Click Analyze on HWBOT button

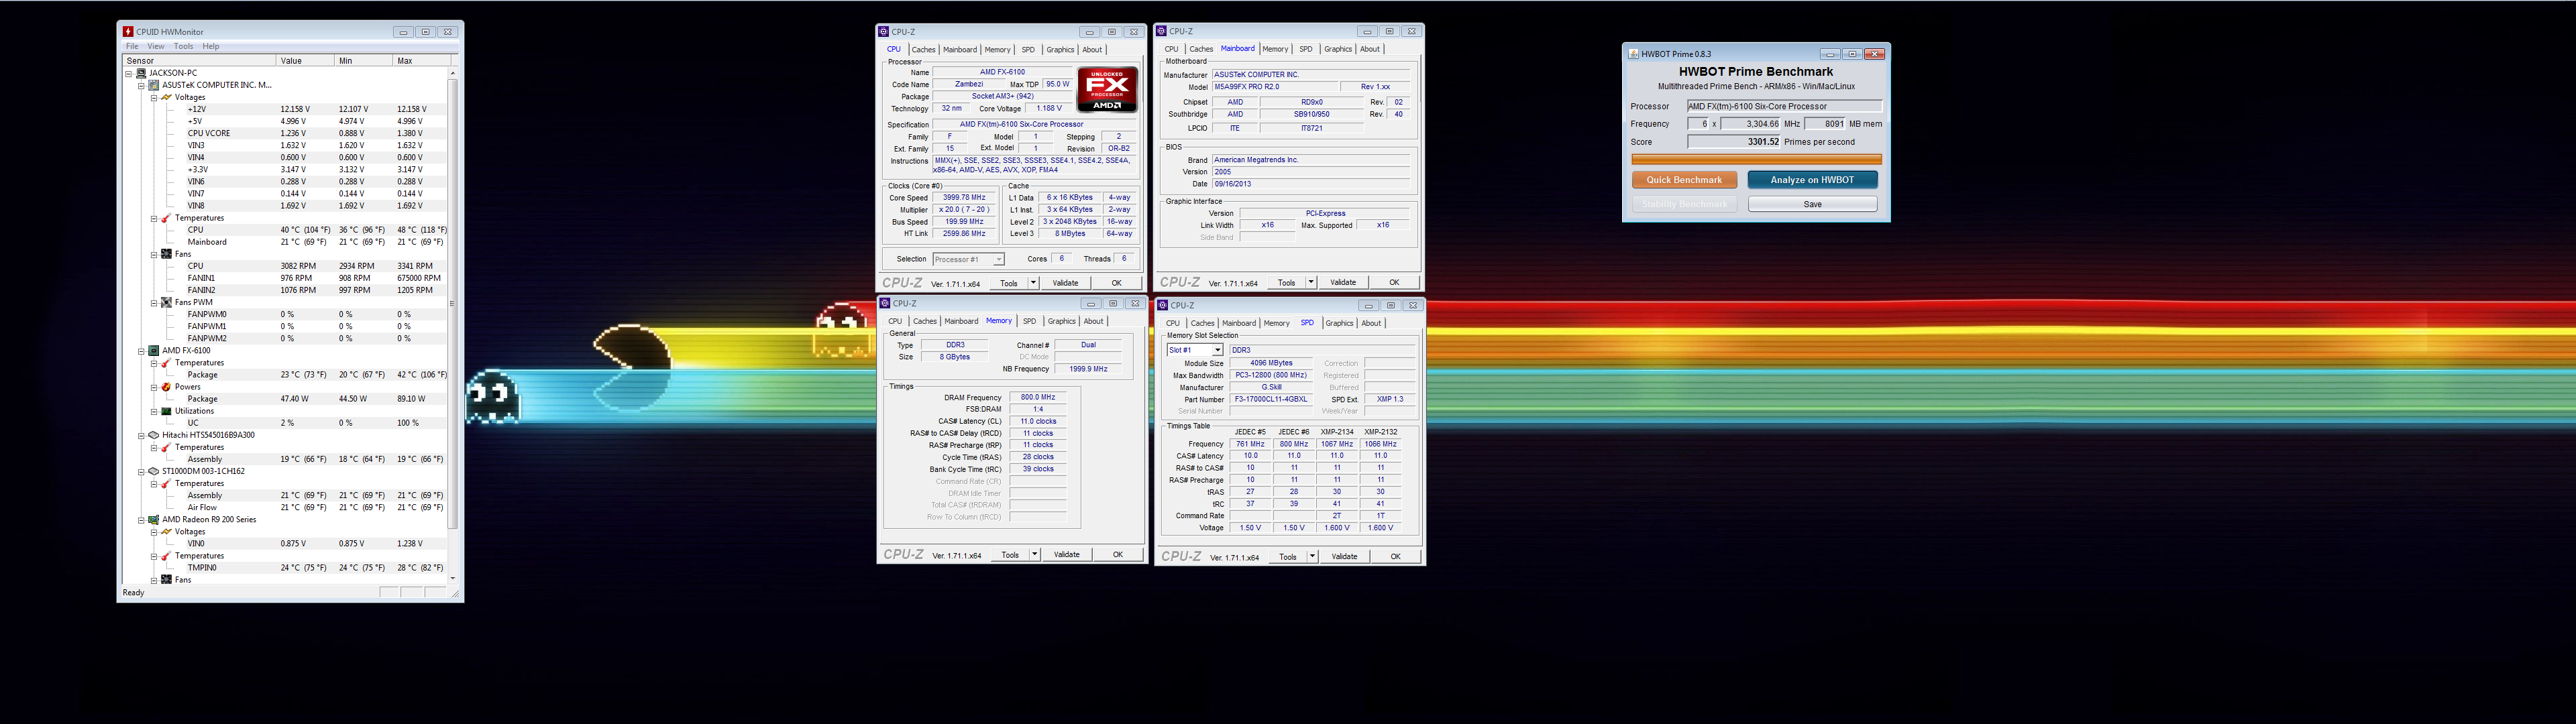[1812, 180]
